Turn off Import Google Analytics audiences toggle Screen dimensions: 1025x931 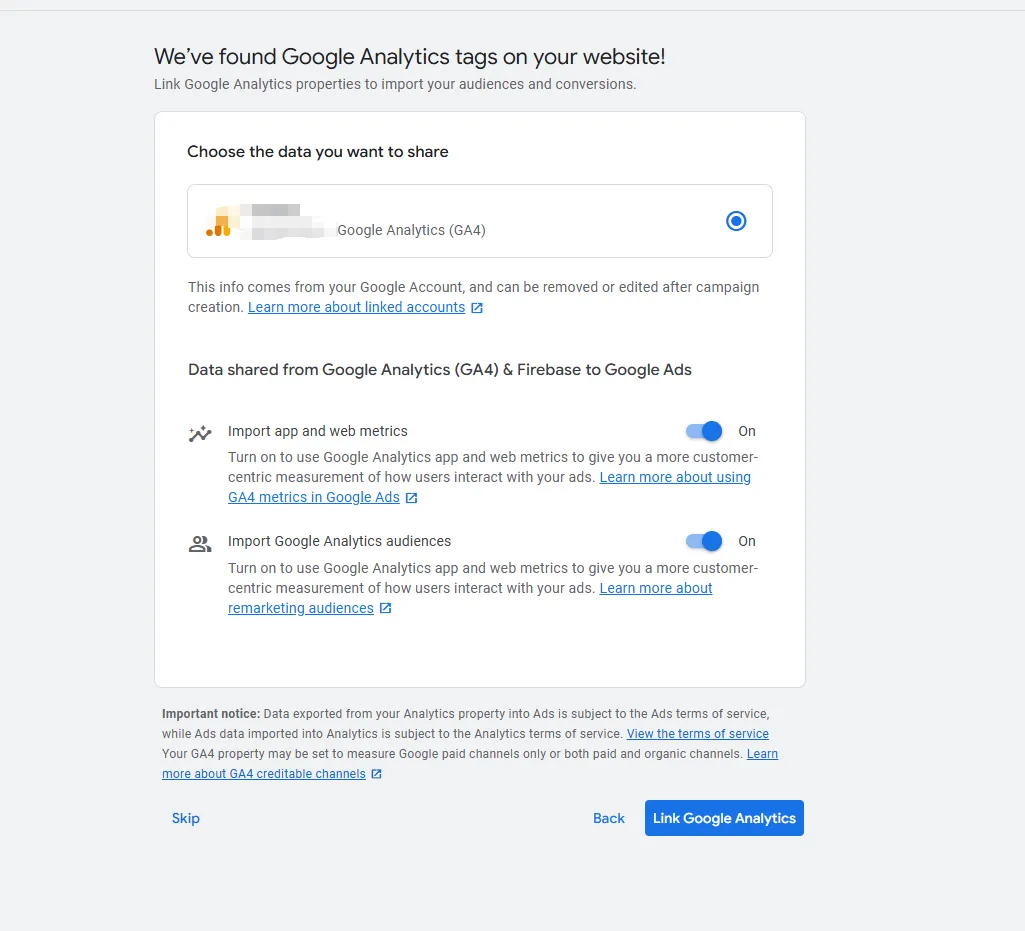coord(703,541)
